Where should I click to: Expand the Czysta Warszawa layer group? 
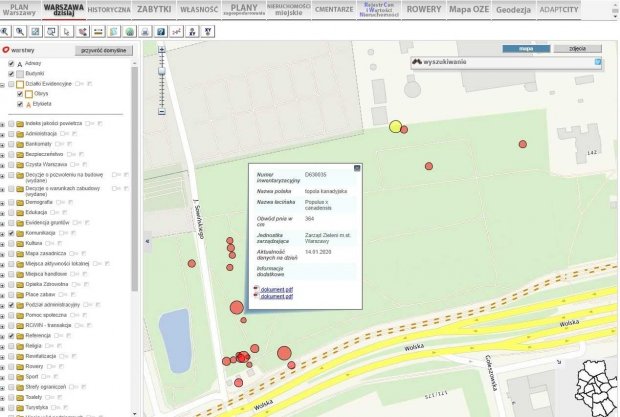click(x=2, y=165)
